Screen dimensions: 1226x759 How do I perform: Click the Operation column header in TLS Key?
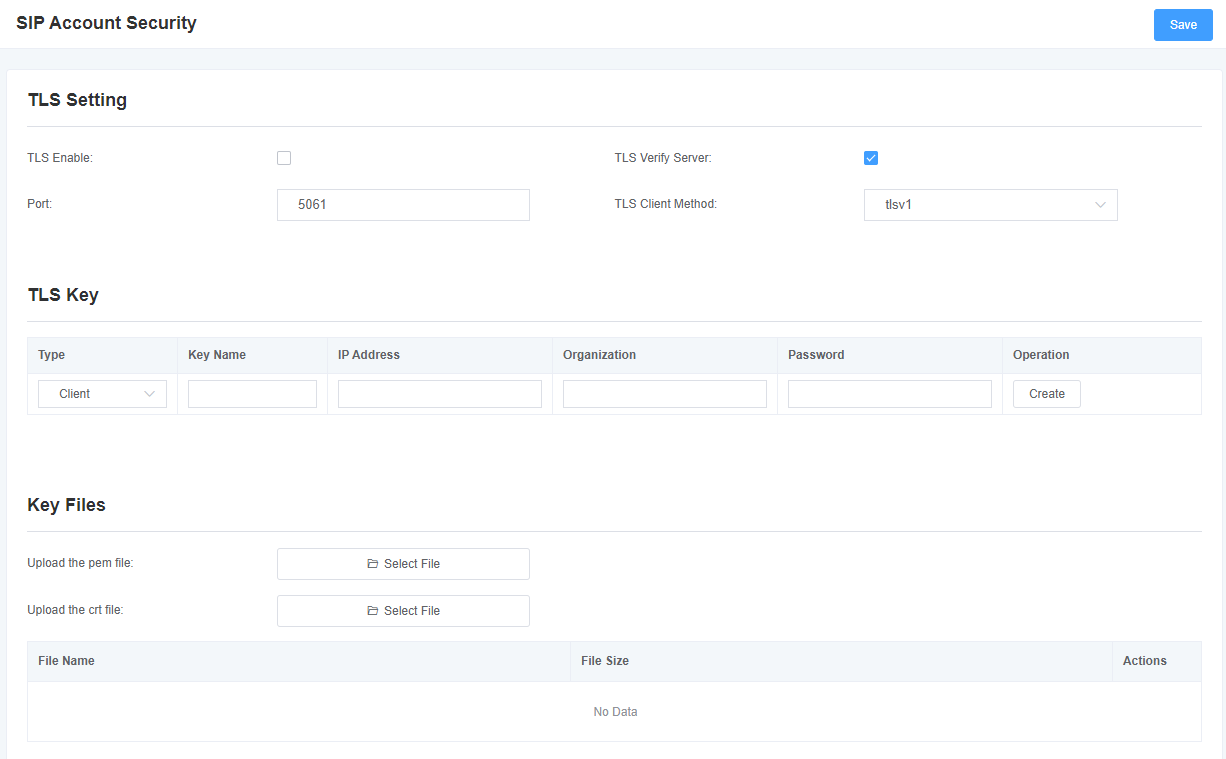pos(1041,355)
